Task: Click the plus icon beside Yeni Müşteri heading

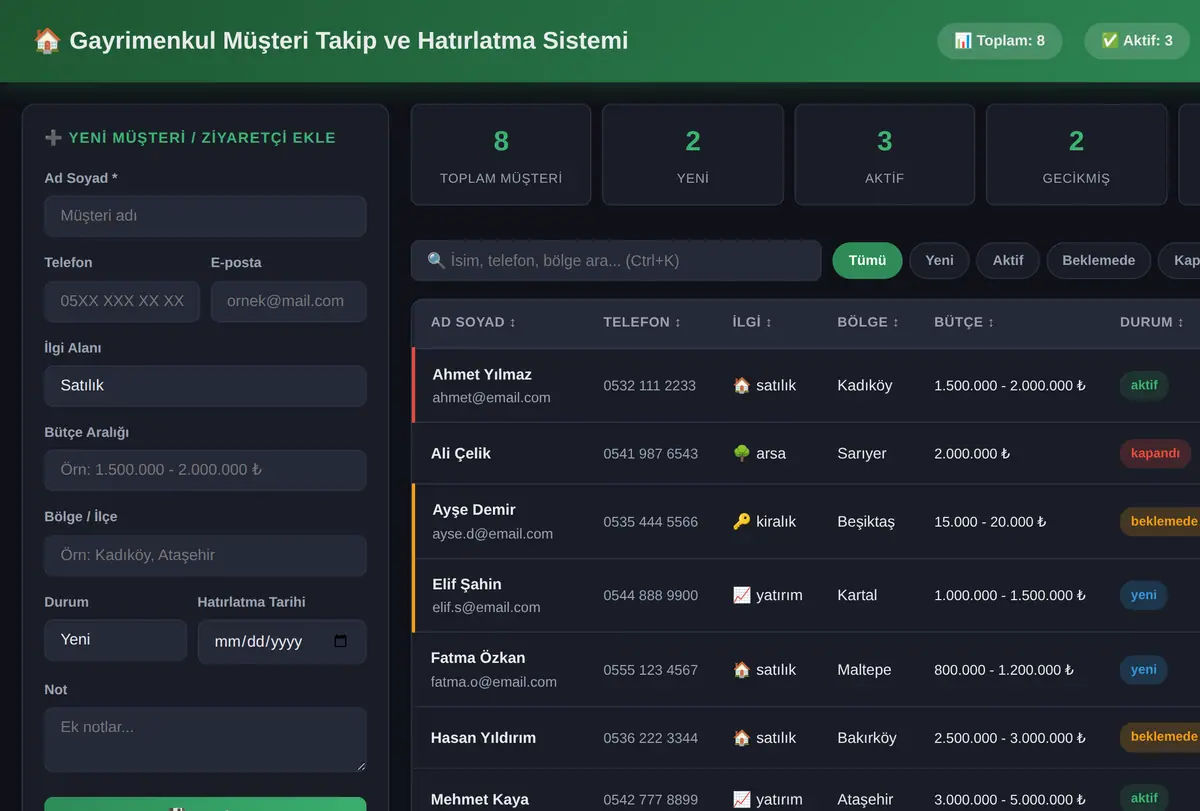Action: click(x=53, y=138)
